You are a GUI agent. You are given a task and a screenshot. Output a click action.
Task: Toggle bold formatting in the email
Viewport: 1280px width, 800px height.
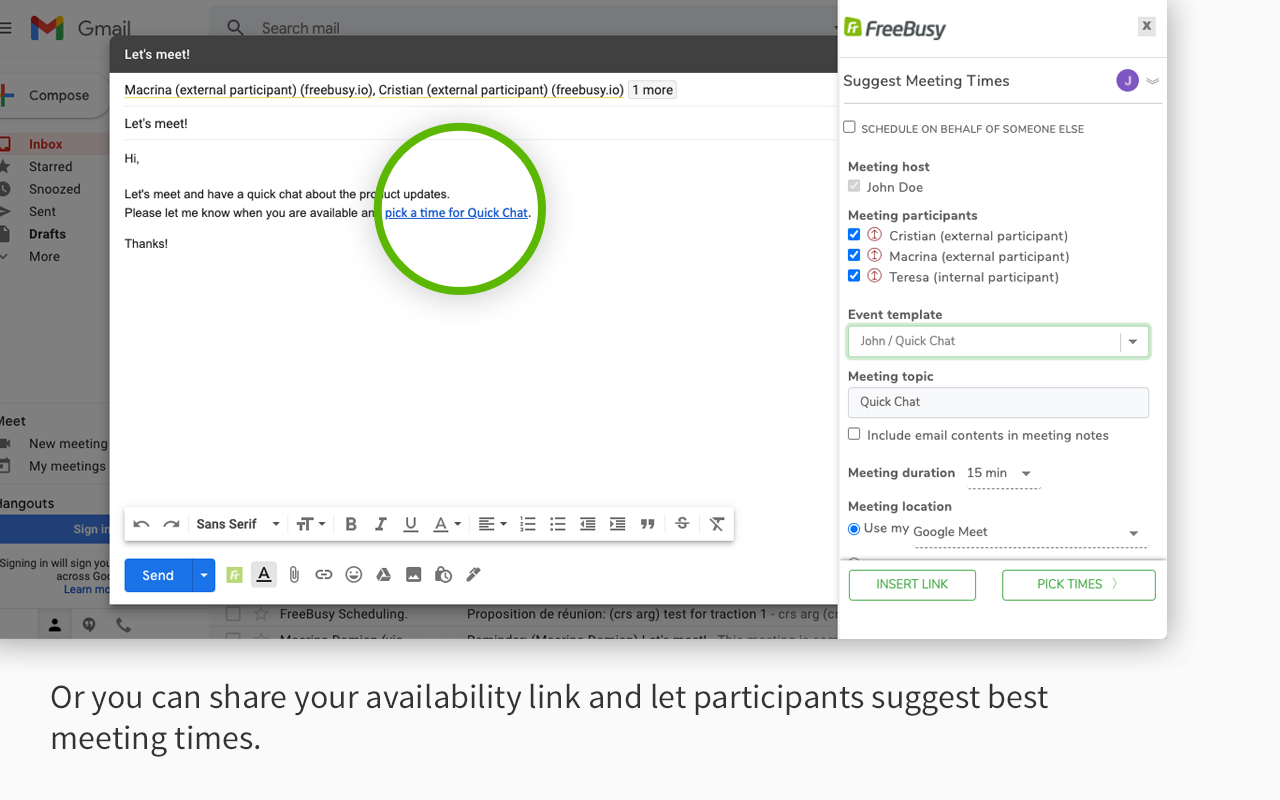point(351,524)
